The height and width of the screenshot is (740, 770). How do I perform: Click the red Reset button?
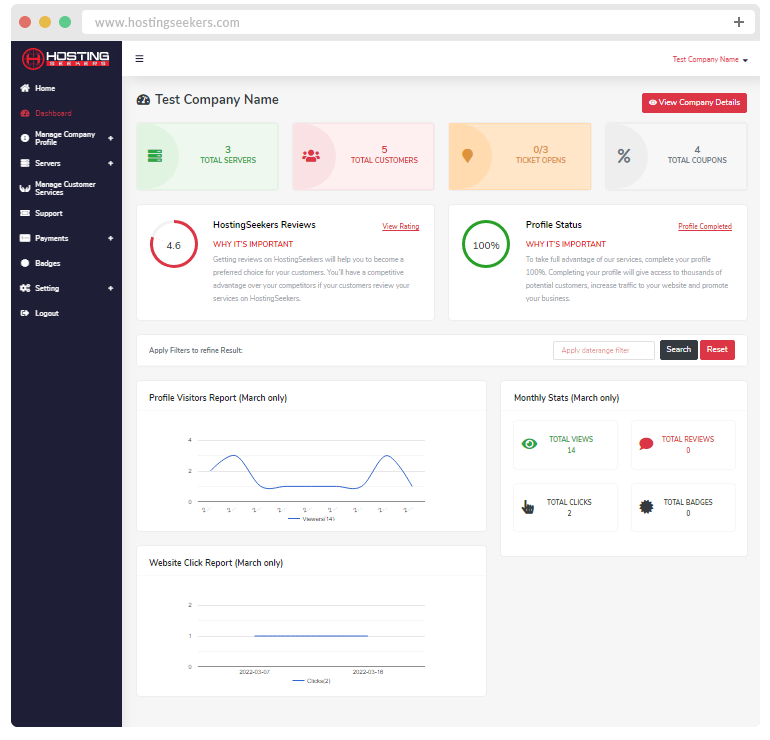coord(717,350)
